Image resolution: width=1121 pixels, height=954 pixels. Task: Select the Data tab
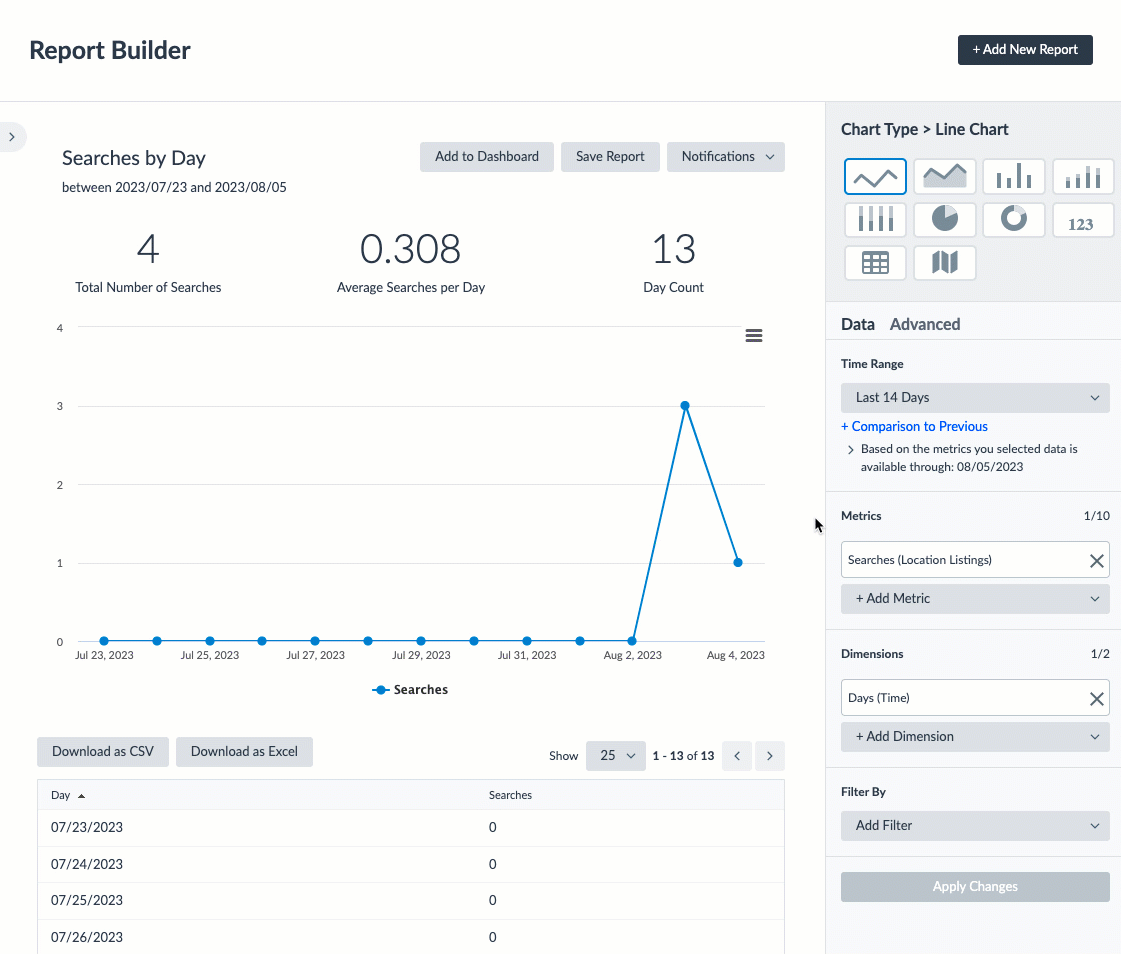[858, 323]
